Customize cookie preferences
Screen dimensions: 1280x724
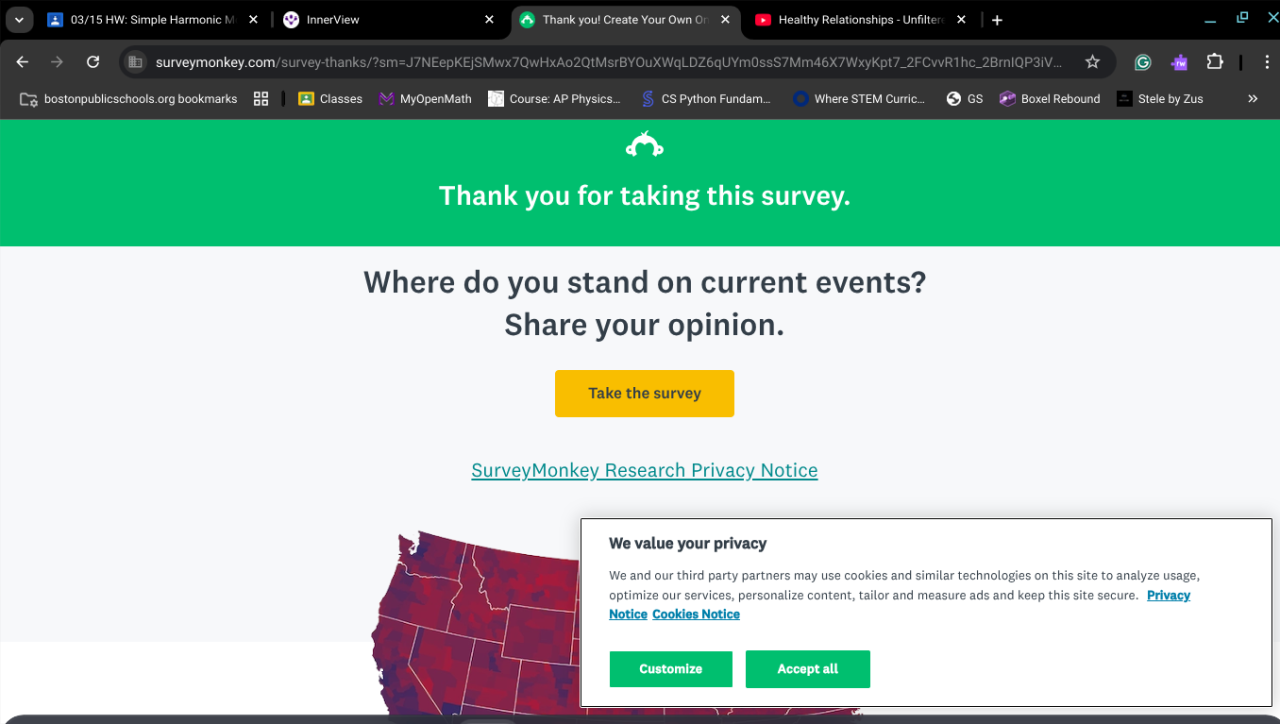tap(670, 669)
